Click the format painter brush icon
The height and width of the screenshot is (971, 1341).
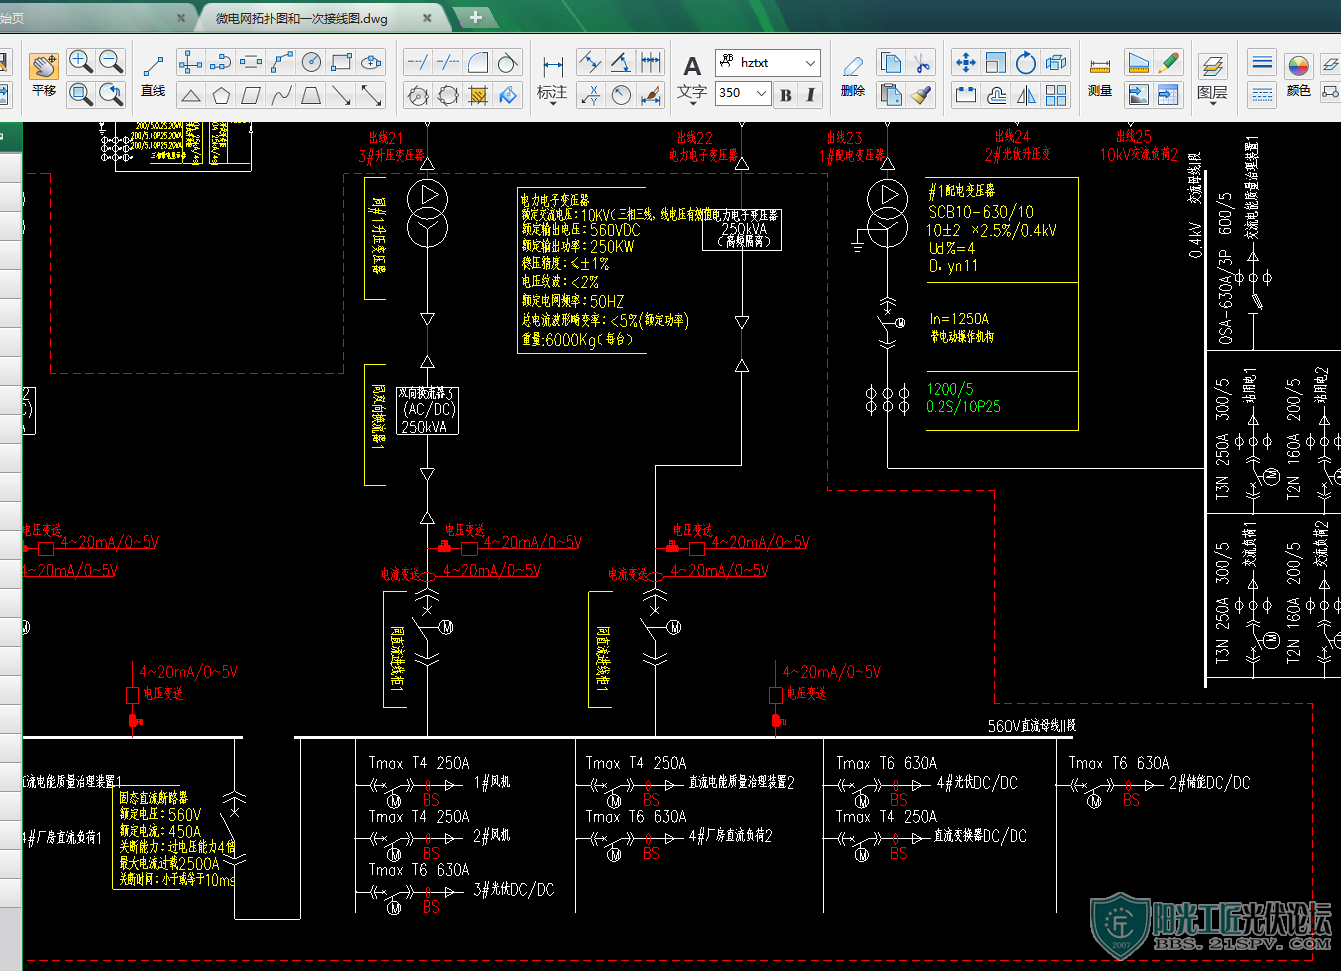pos(921,95)
